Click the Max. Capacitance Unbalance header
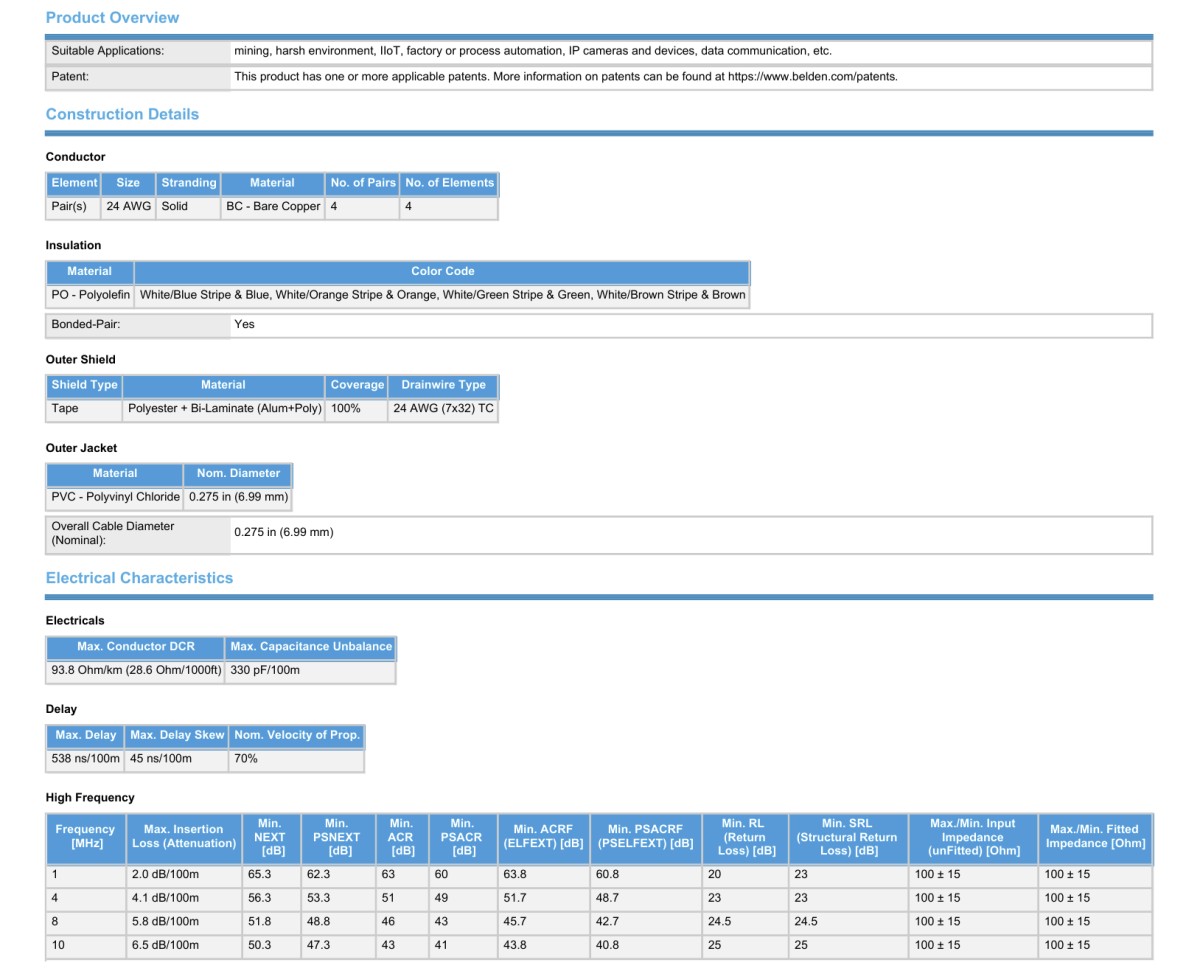 pyautogui.click(x=311, y=647)
